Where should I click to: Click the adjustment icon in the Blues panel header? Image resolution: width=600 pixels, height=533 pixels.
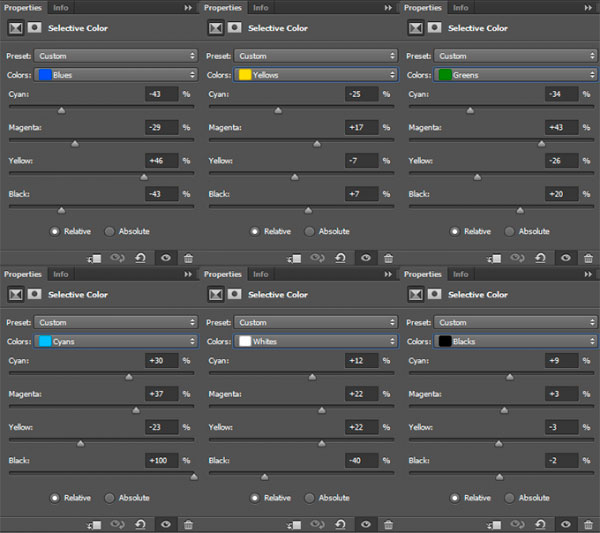tap(16, 28)
